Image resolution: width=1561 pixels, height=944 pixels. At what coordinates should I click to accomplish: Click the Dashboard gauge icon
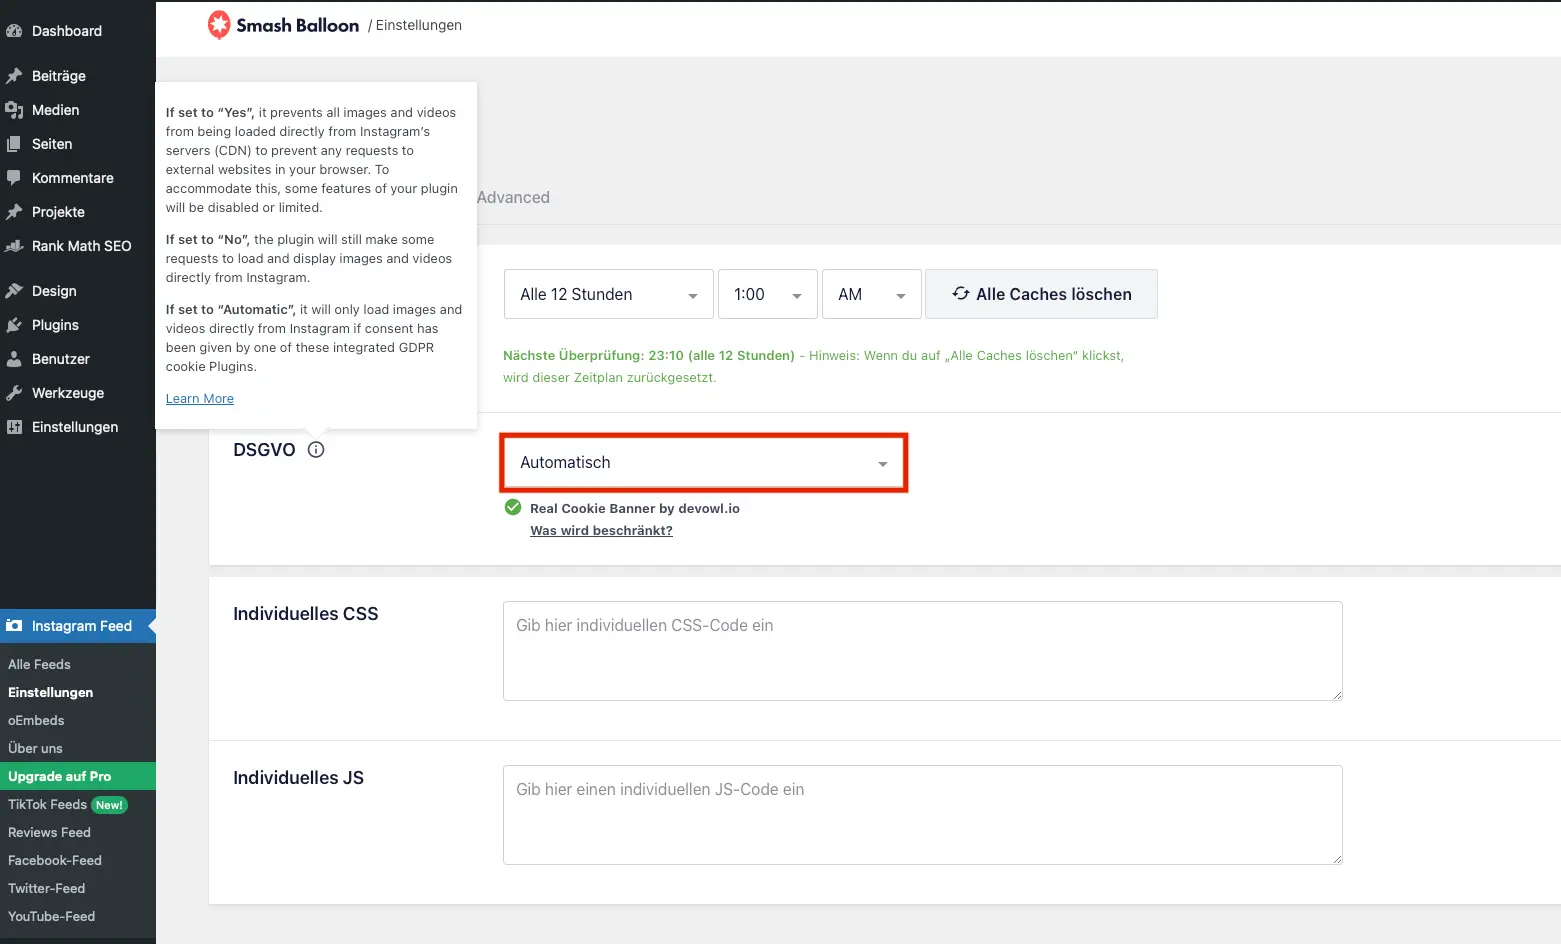14,31
